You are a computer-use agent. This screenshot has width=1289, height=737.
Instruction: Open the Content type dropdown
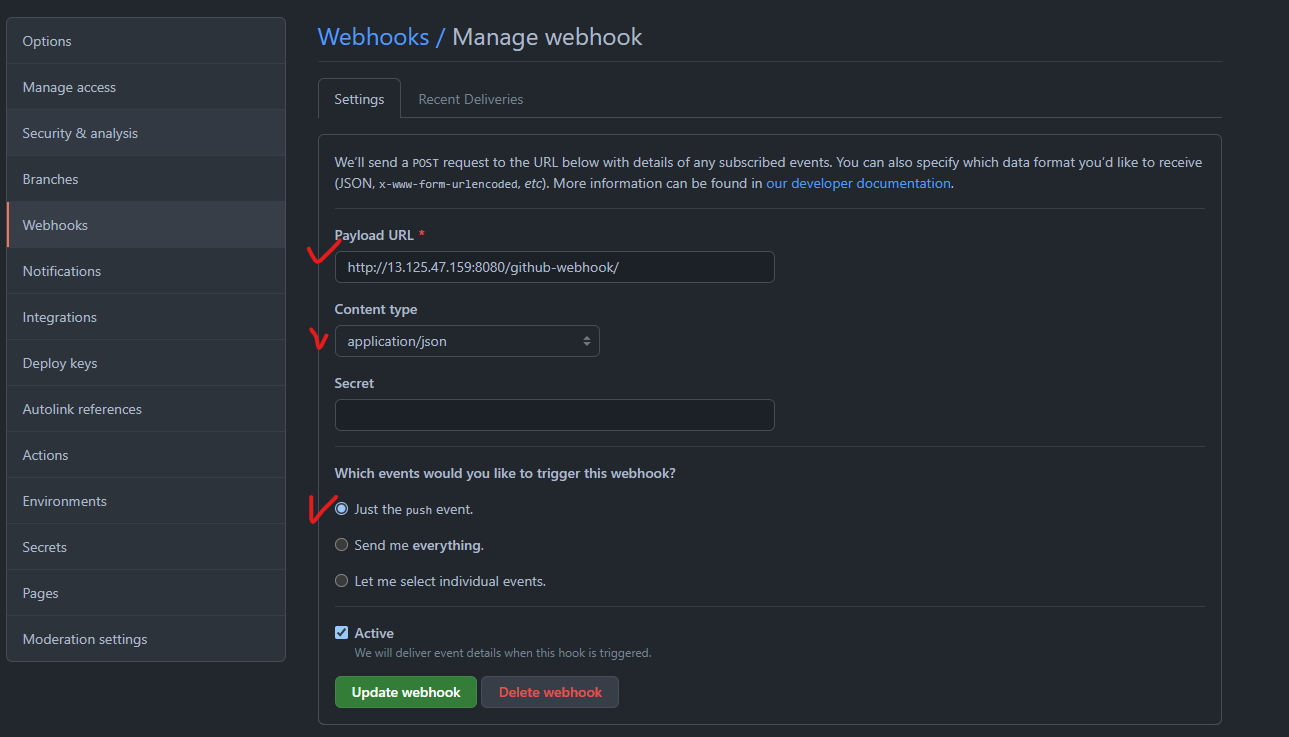pos(467,341)
